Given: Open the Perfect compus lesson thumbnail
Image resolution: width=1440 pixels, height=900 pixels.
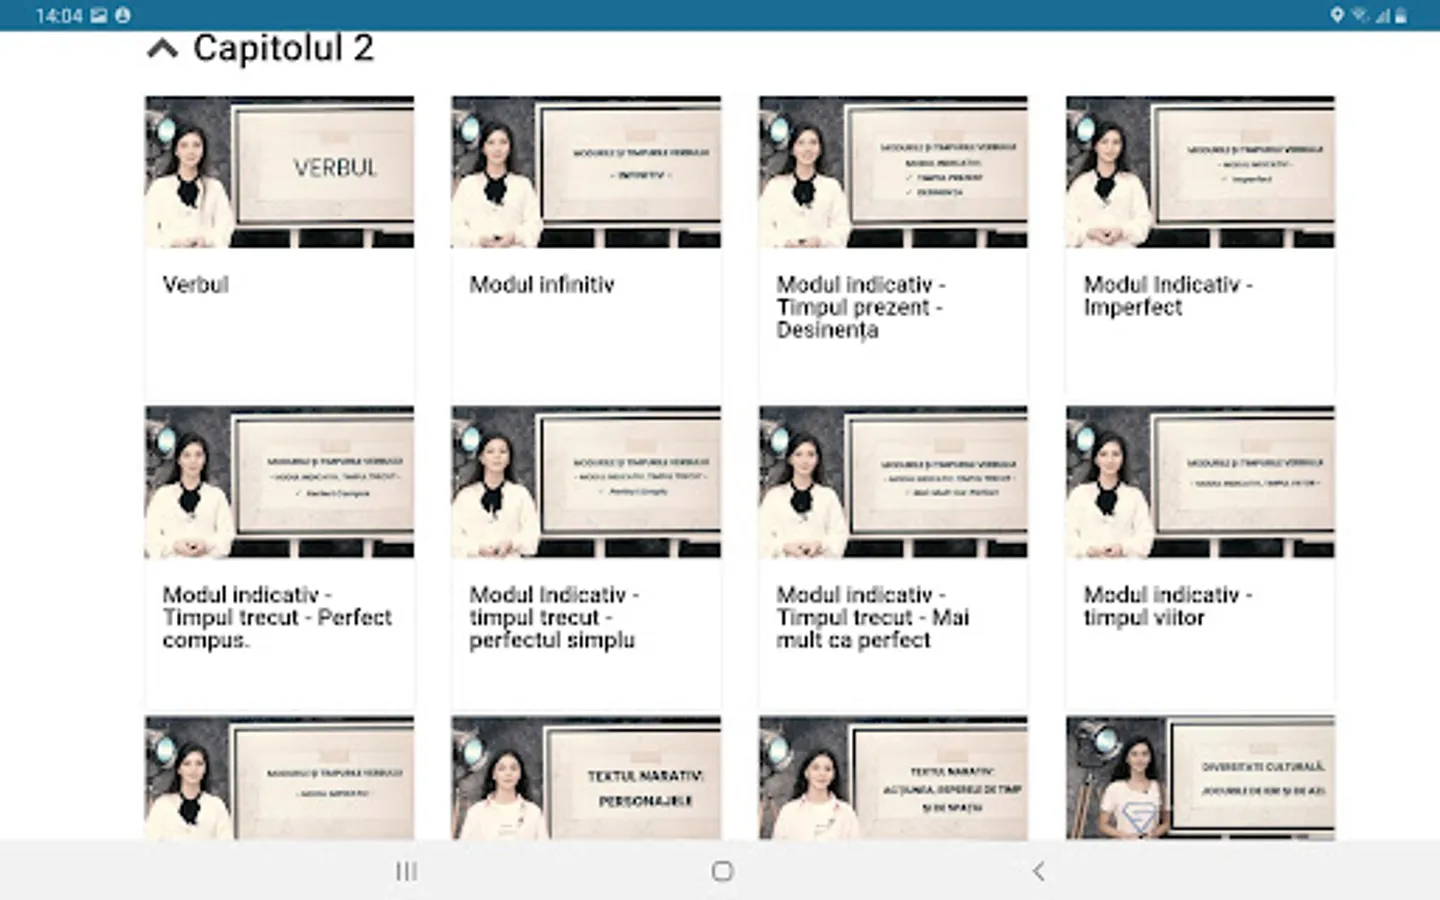Looking at the screenshot, I should tap(279, 482).
